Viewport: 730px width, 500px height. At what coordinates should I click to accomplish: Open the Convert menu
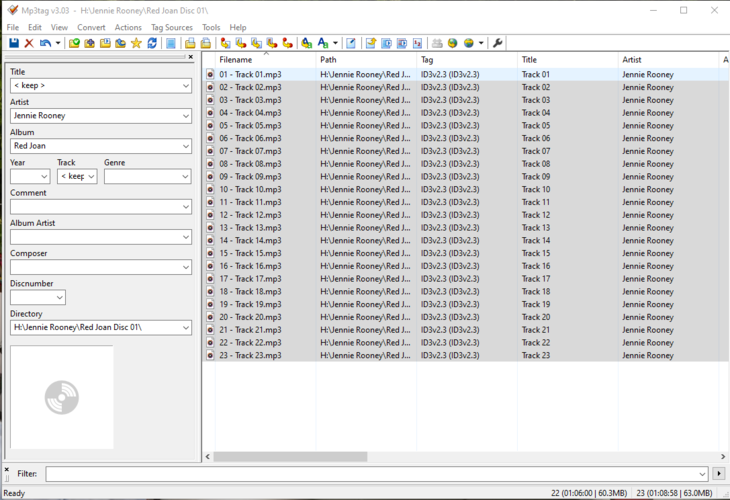(91, 27)
